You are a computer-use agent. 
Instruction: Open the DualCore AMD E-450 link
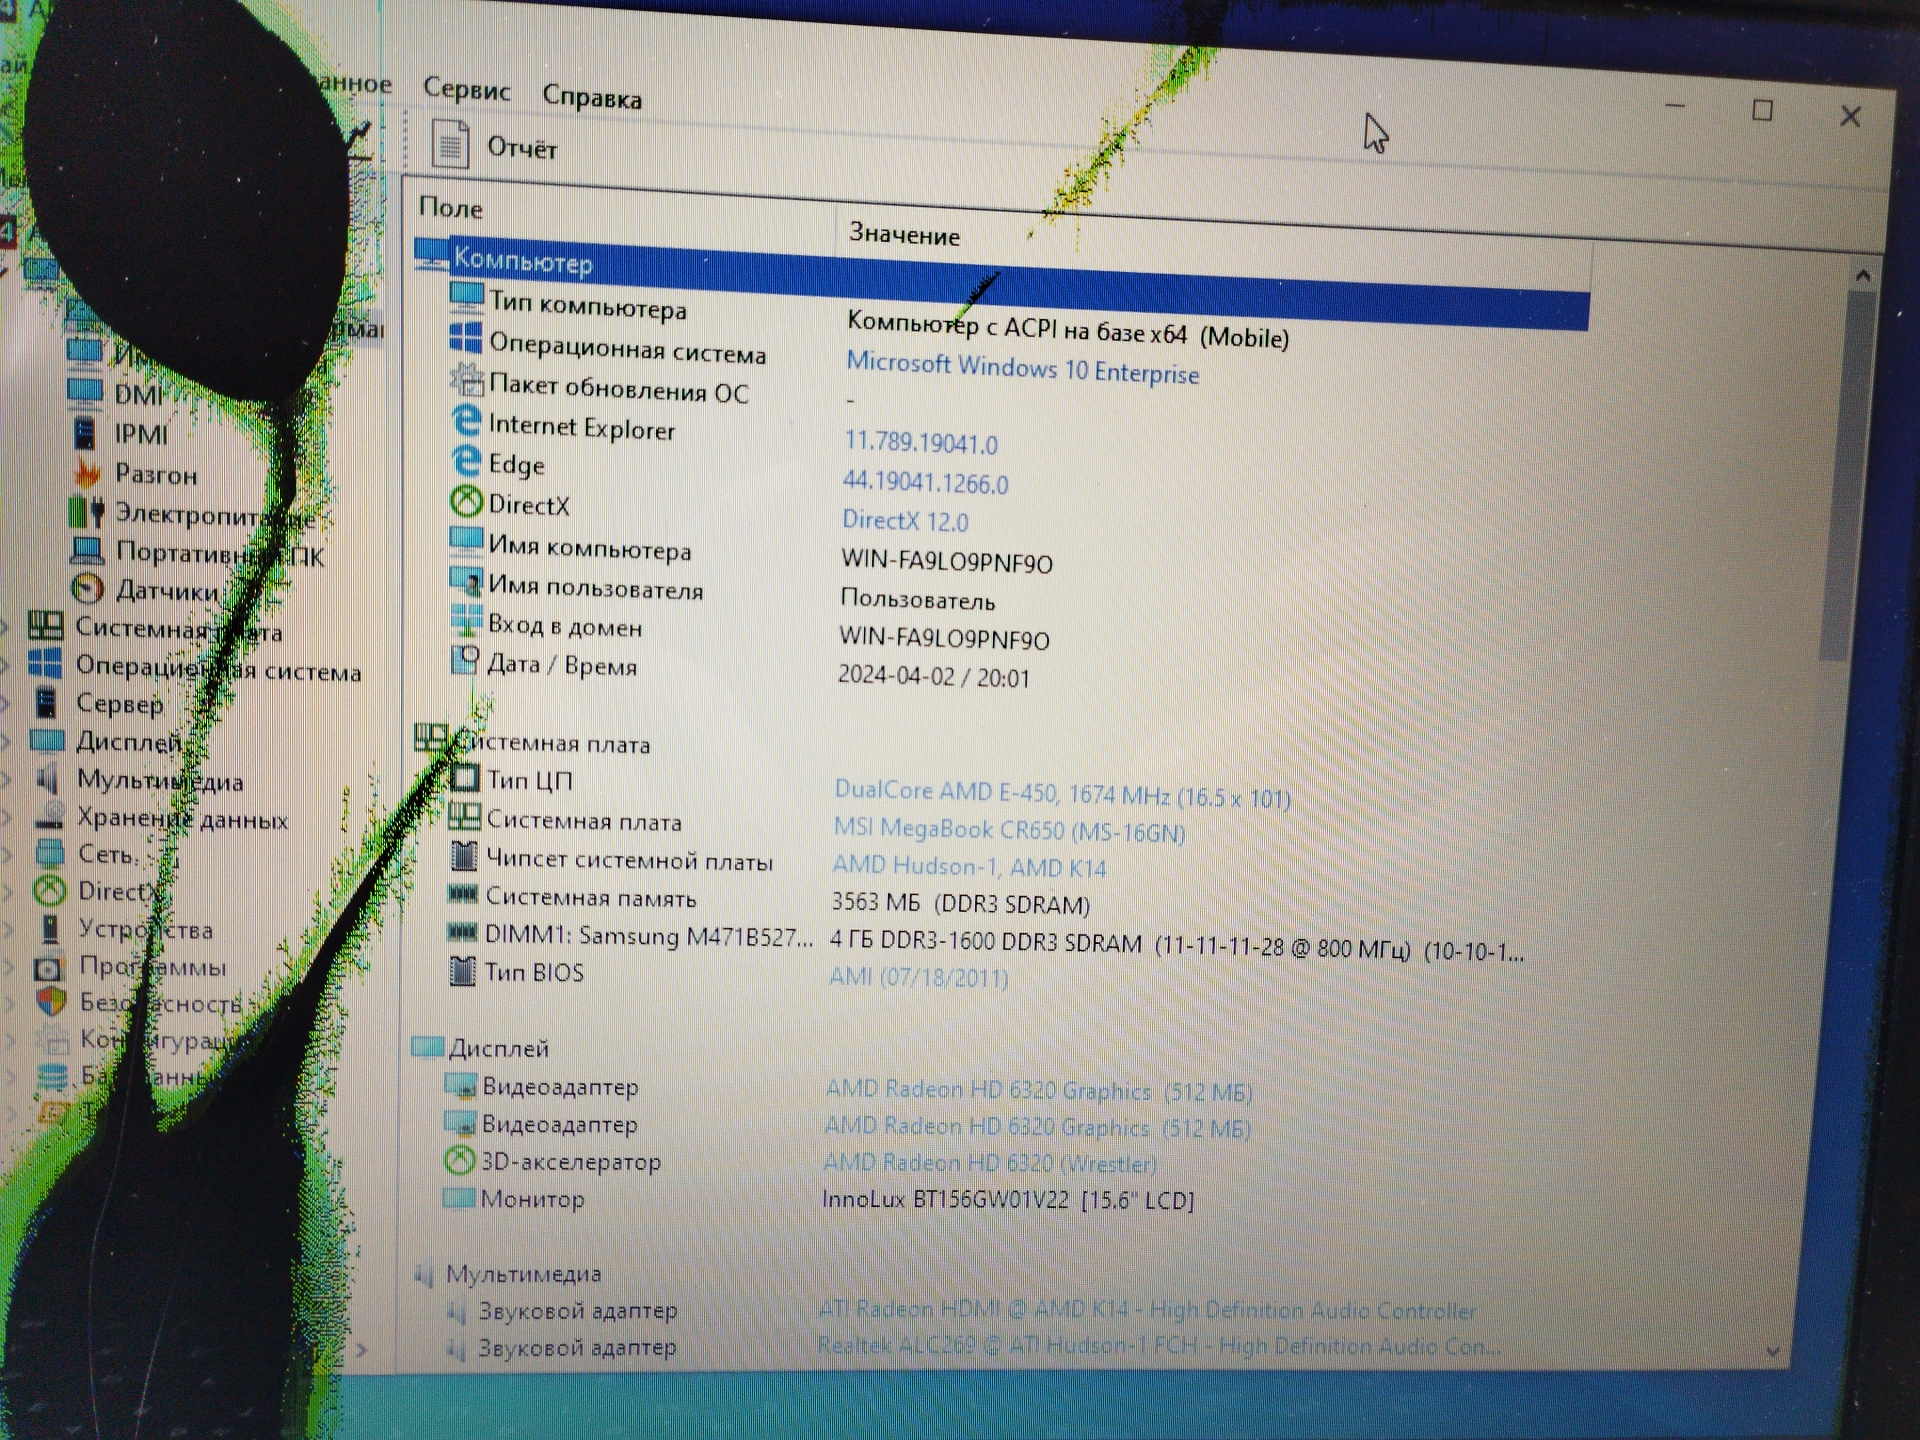click(1062, 794)
